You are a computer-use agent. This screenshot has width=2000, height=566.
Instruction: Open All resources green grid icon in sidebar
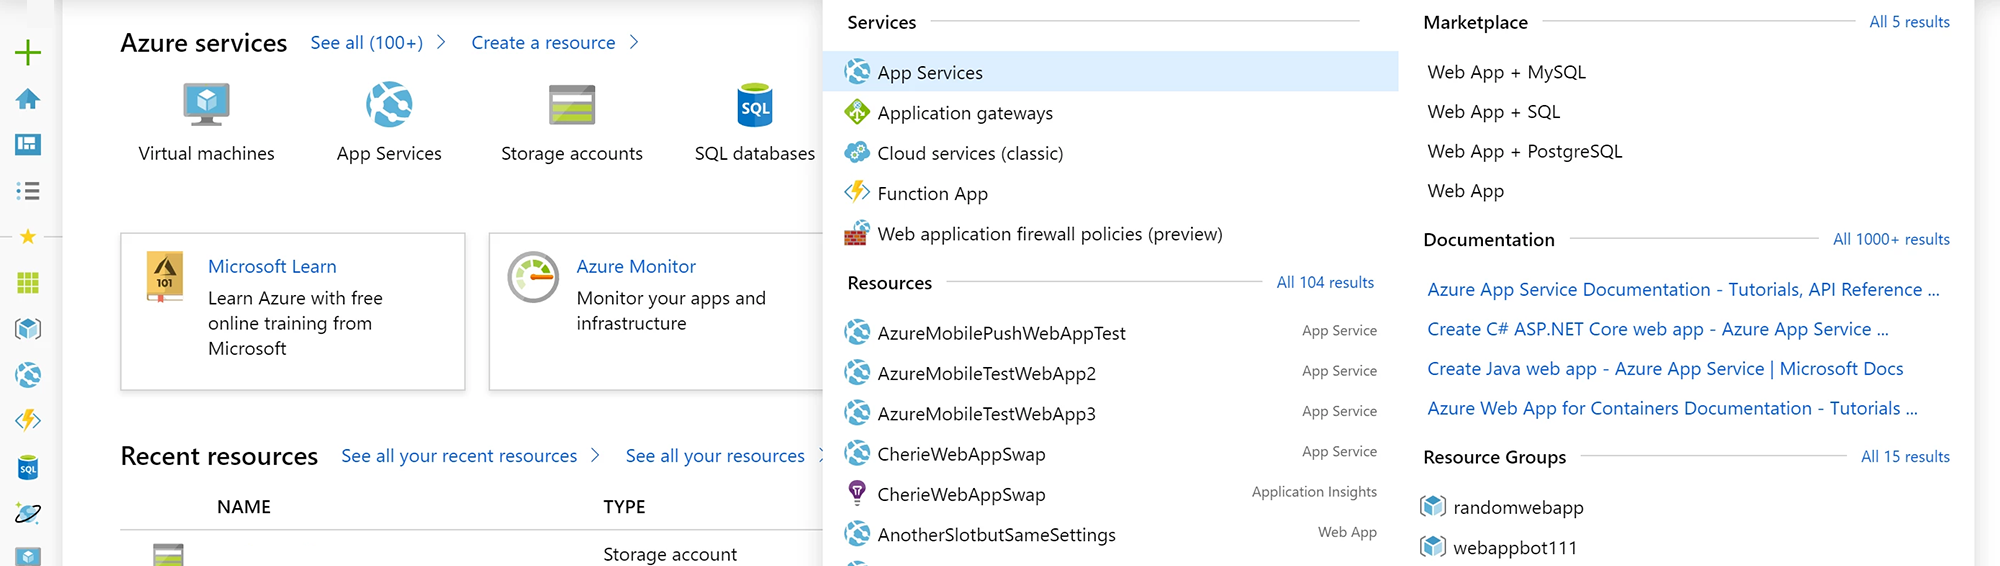tap(28, 283)
